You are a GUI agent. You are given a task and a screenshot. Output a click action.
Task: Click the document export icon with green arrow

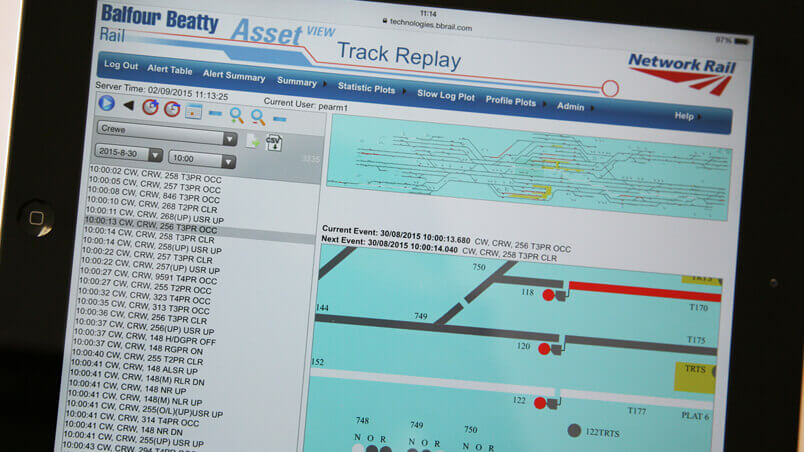click(252, 141)
